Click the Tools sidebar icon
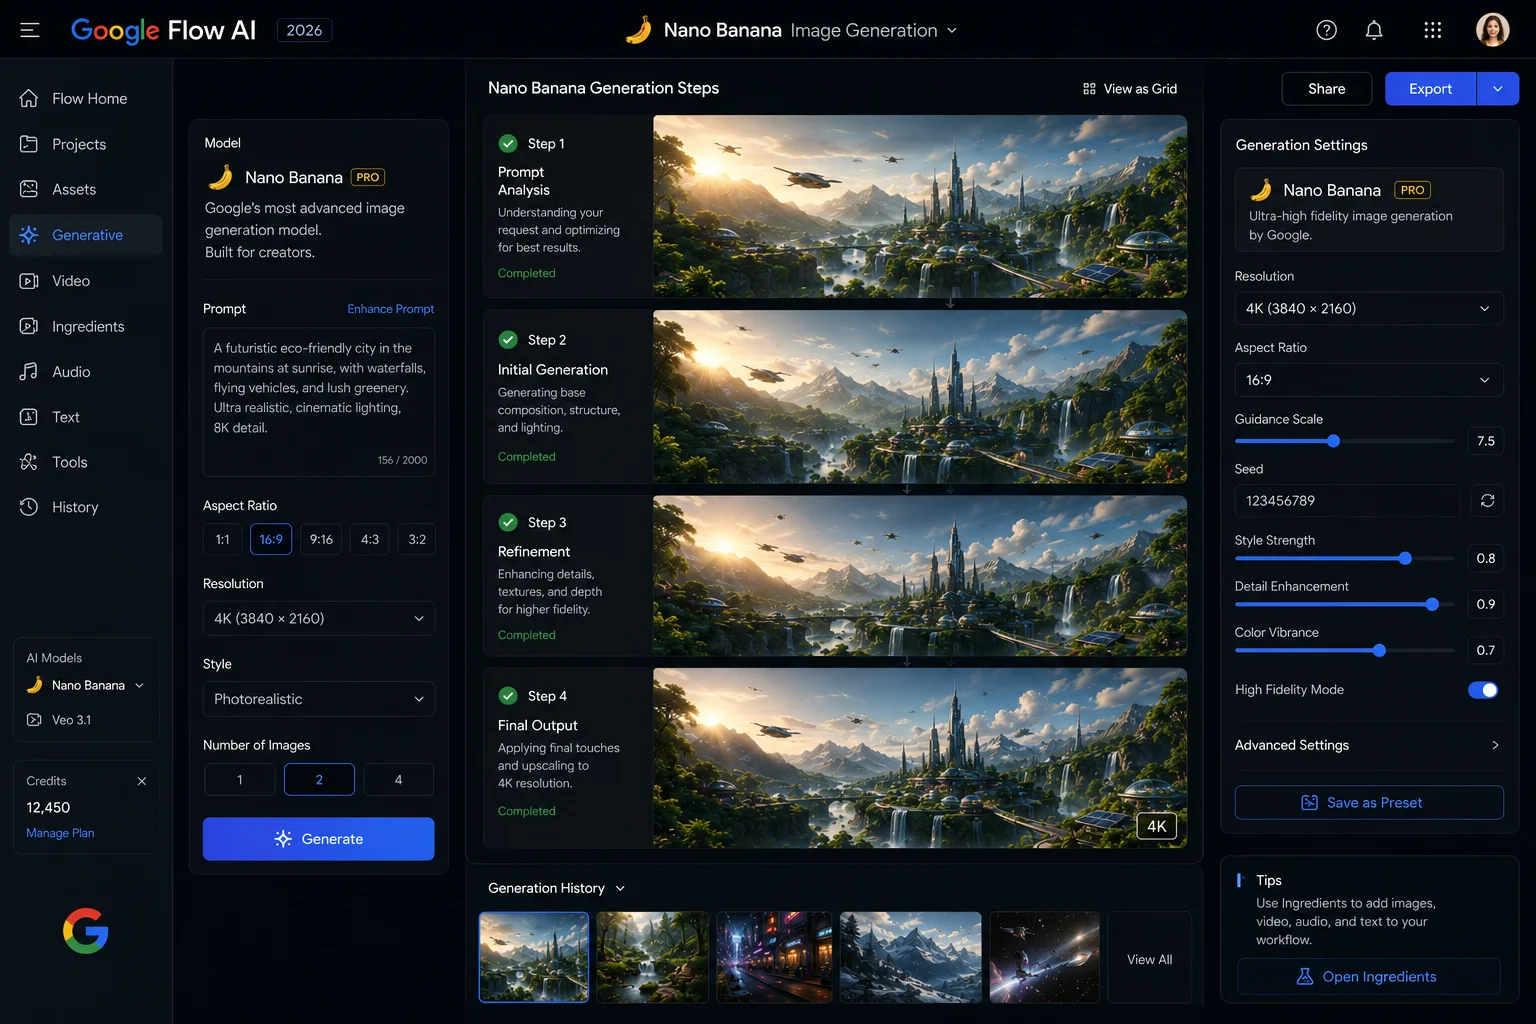The height and width of the screenshot is (1024, 1536). 29,462
